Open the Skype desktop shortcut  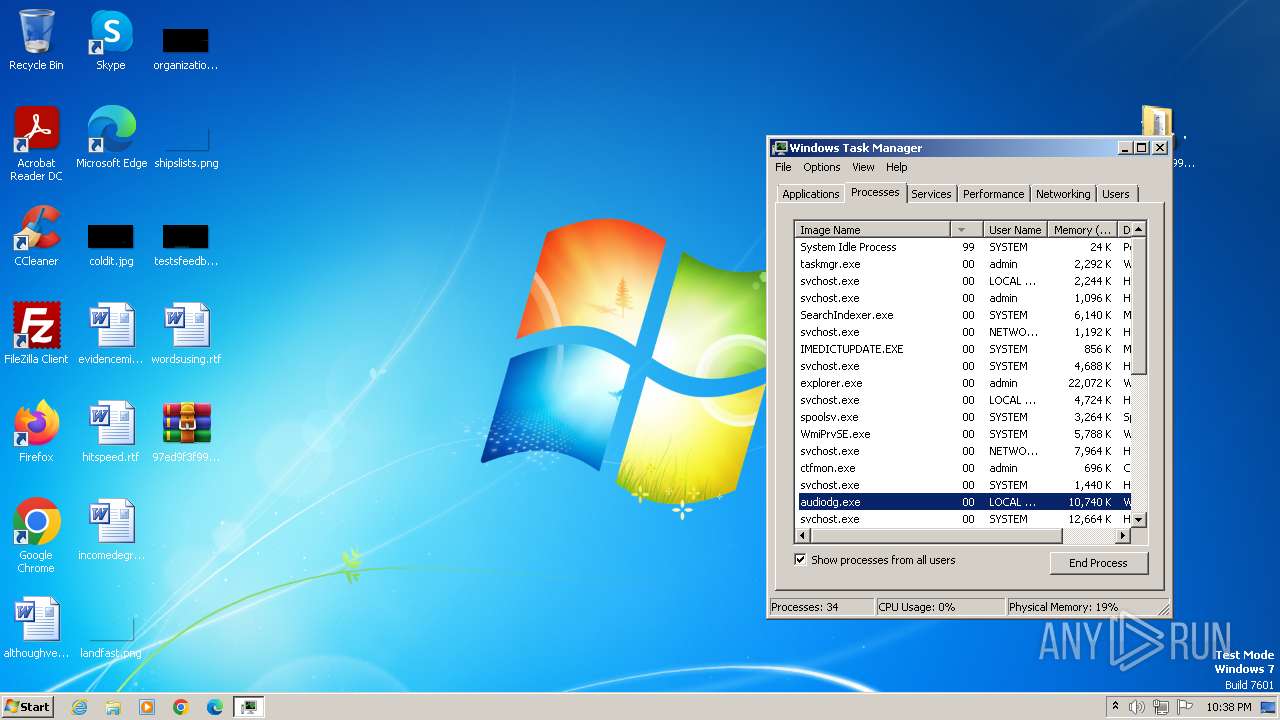click(x=110, y=40)
